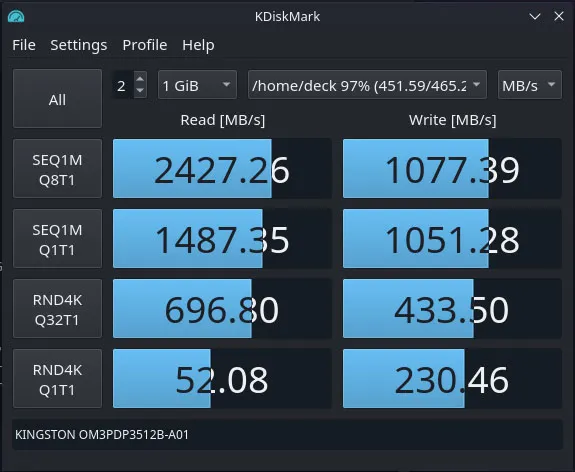575x472 pixels.
Task: Open the MB/s unit dropdown
Action: click(x=530, y=85)
